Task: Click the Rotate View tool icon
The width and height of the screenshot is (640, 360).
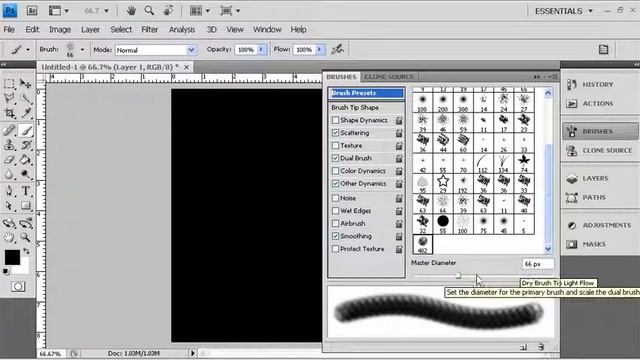Action: pos(168,11)
